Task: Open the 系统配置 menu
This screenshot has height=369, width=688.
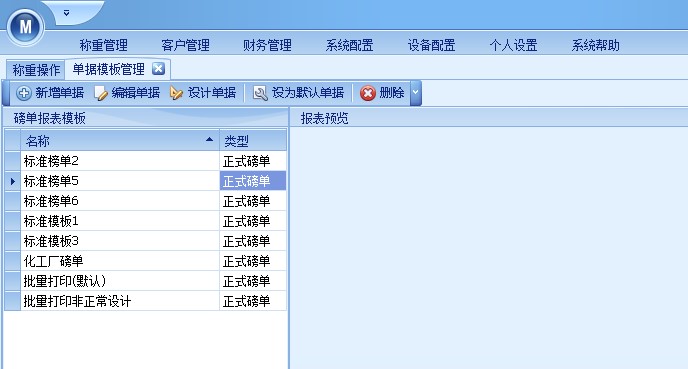Action: point(349,45)
